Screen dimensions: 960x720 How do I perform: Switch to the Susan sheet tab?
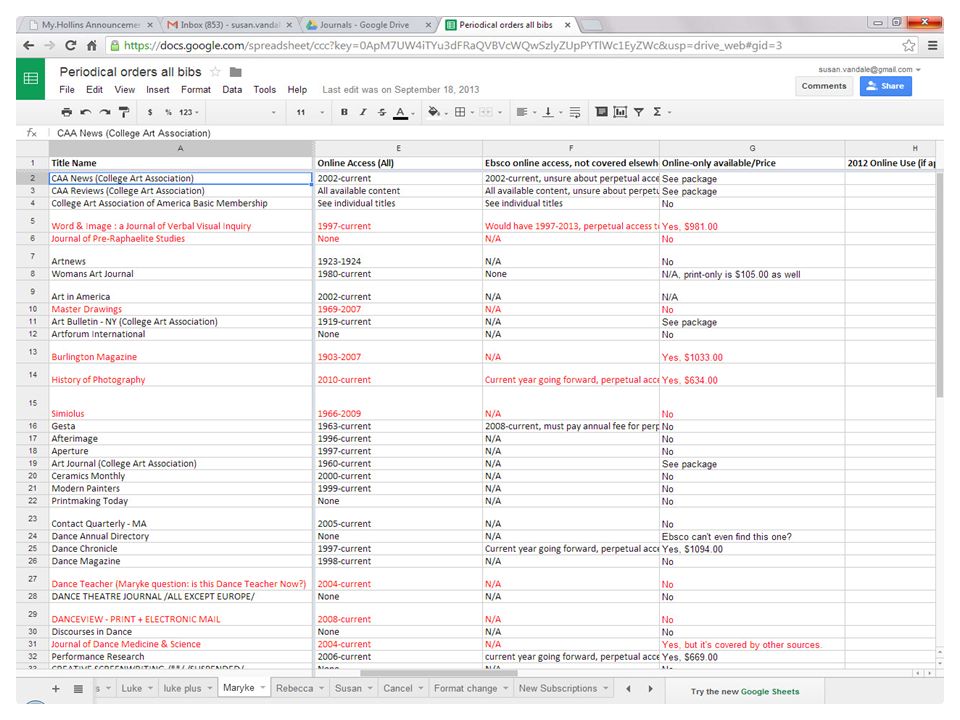click(x=348, y=688)
